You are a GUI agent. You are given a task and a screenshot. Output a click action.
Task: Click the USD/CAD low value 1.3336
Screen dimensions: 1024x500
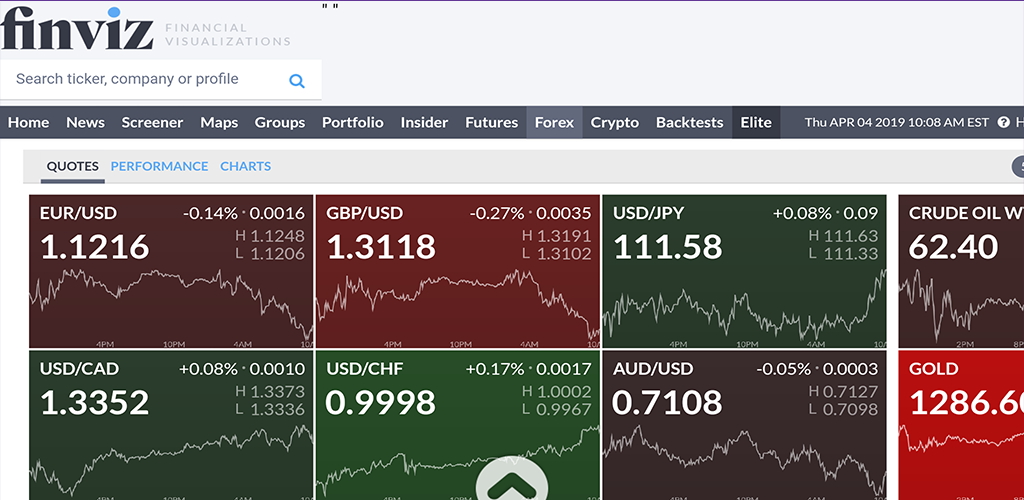(278, 410)
